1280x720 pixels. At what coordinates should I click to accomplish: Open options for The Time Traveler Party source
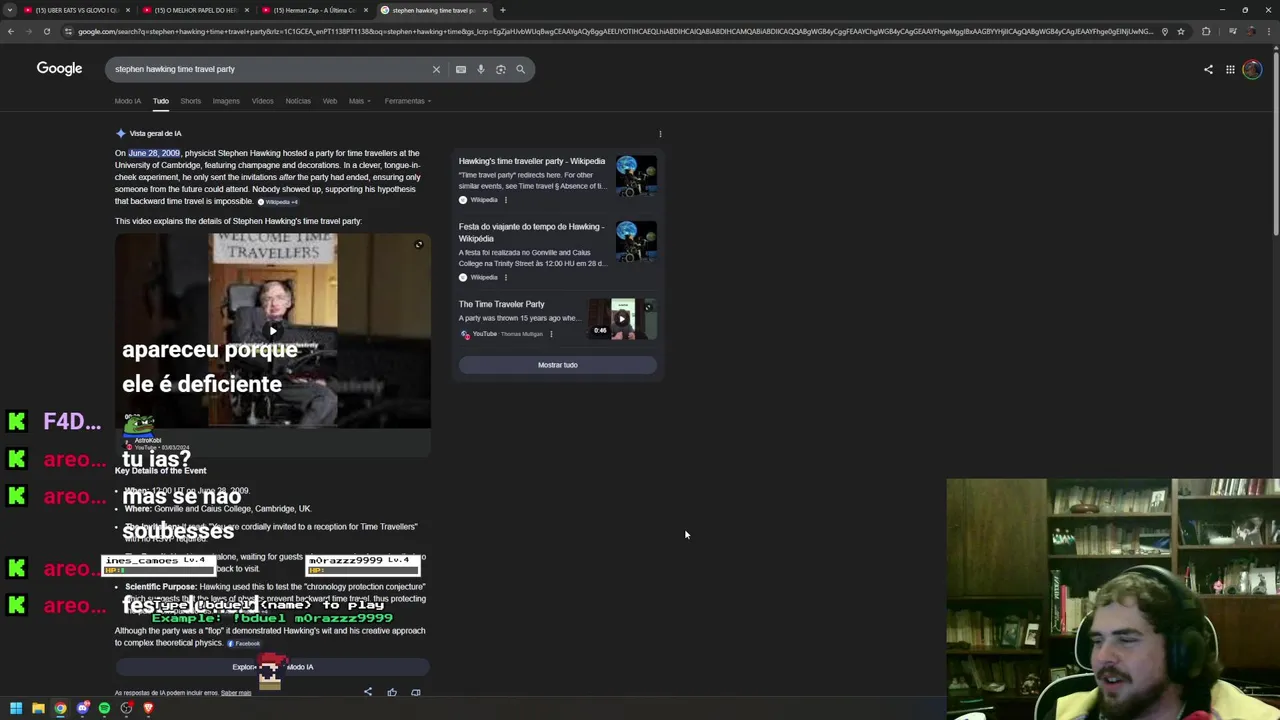551,334
